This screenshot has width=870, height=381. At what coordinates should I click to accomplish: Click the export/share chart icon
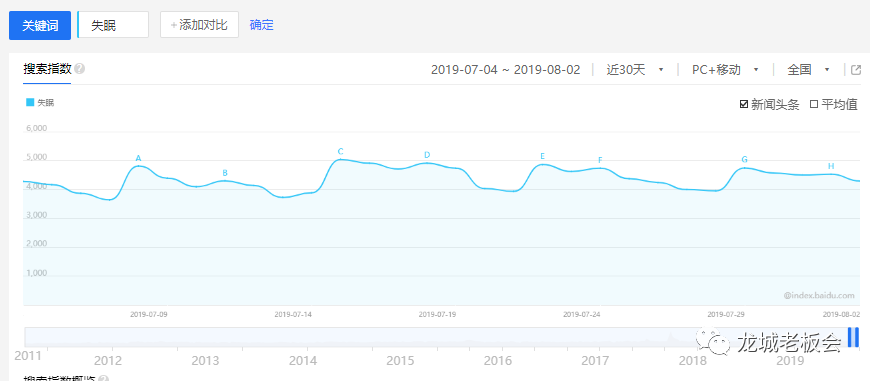coord(856,70)
